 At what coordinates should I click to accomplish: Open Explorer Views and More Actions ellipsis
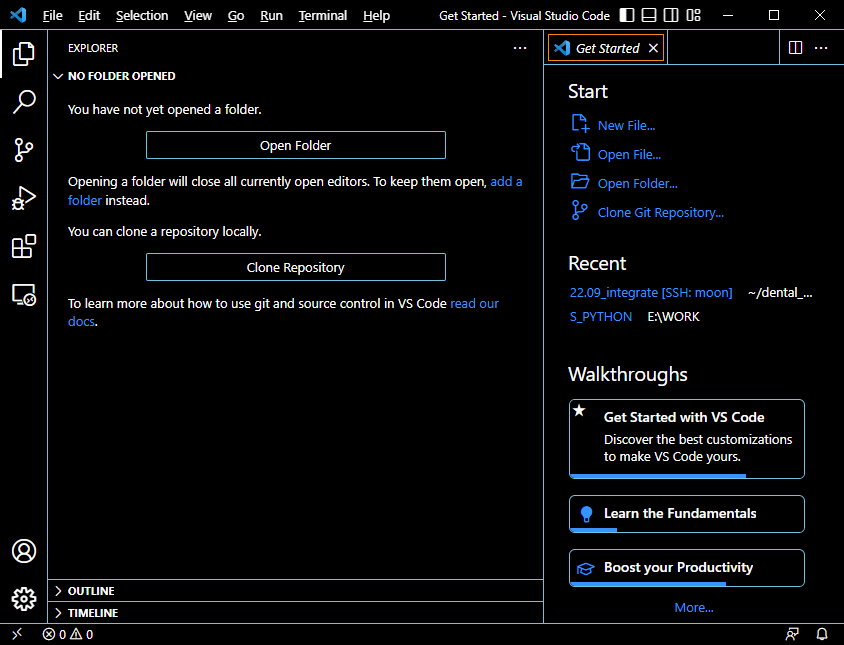[520, 48]
